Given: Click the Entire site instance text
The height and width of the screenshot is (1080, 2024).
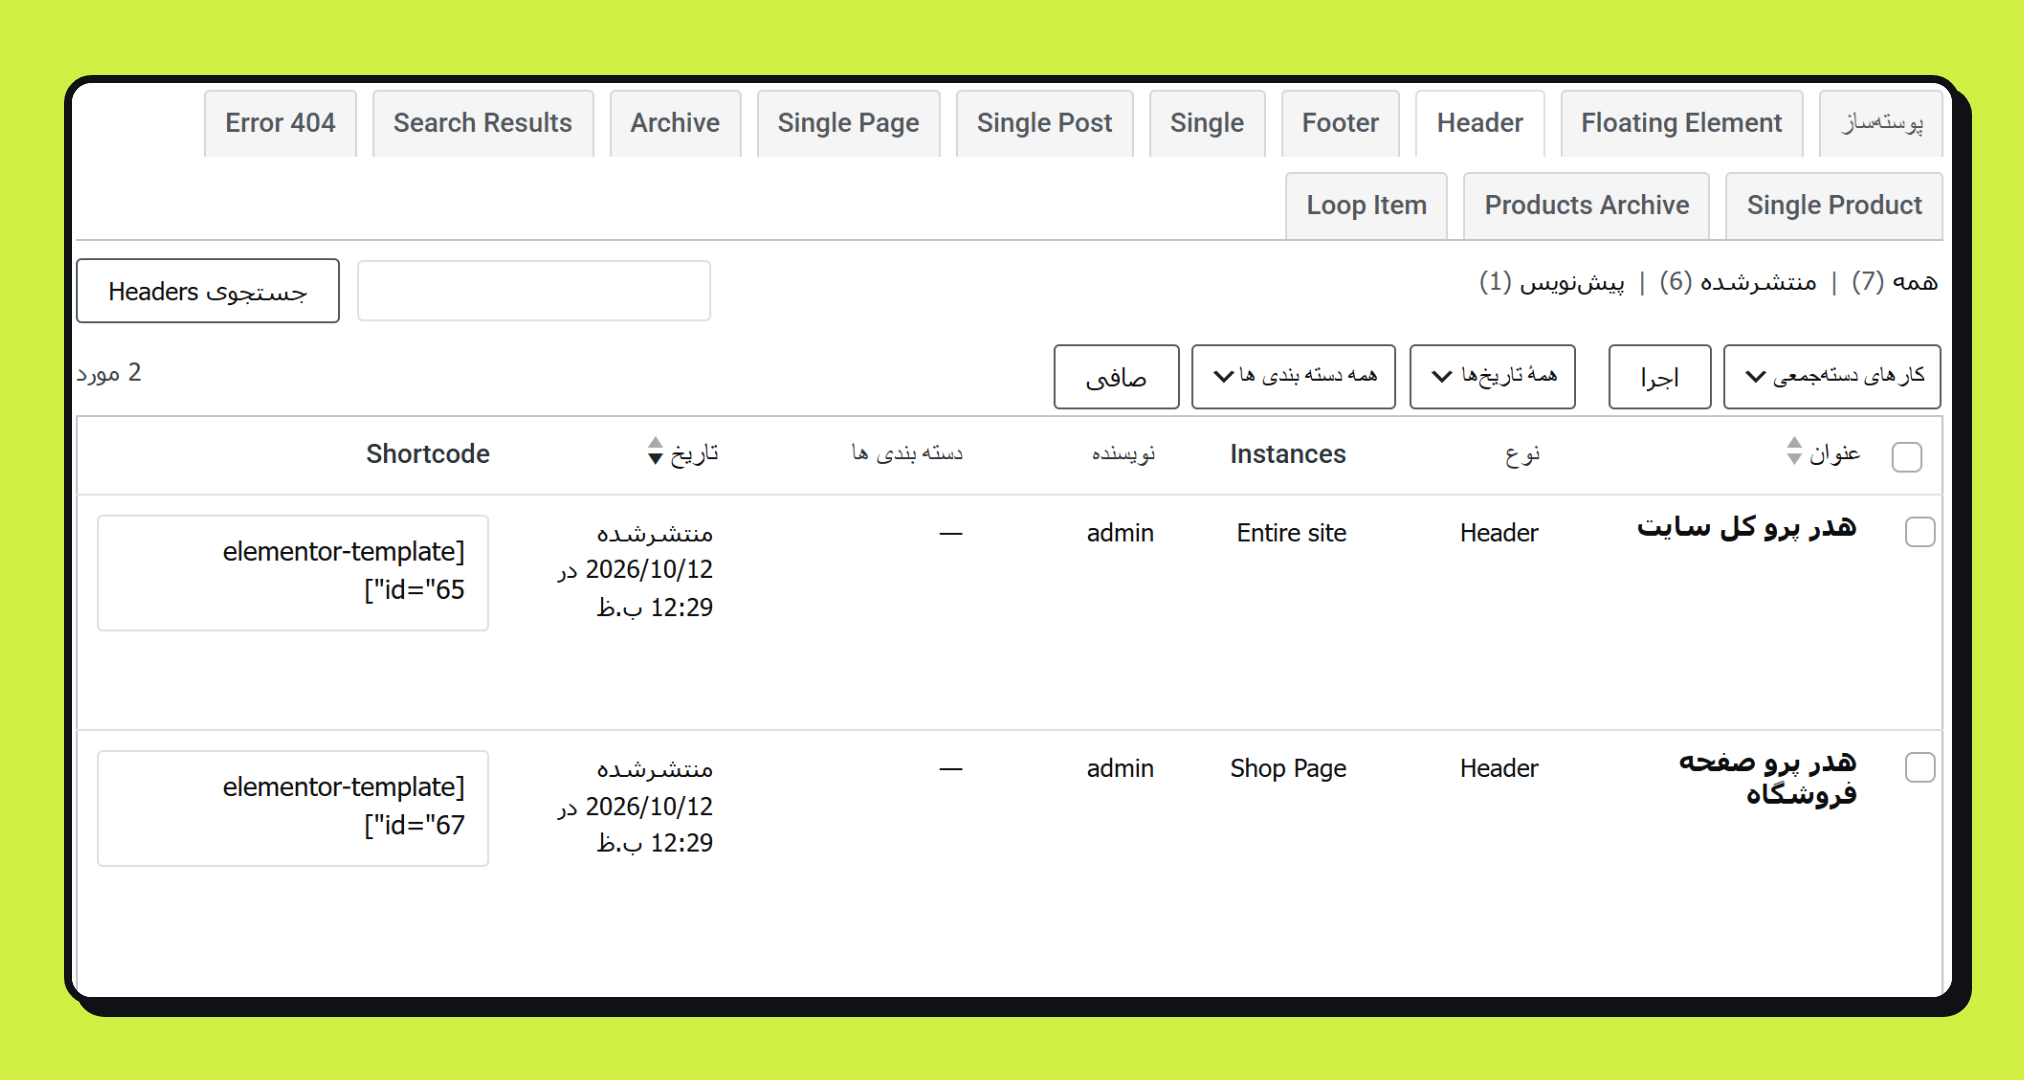Looking at the screenshot, I should tap(1291, 533).
